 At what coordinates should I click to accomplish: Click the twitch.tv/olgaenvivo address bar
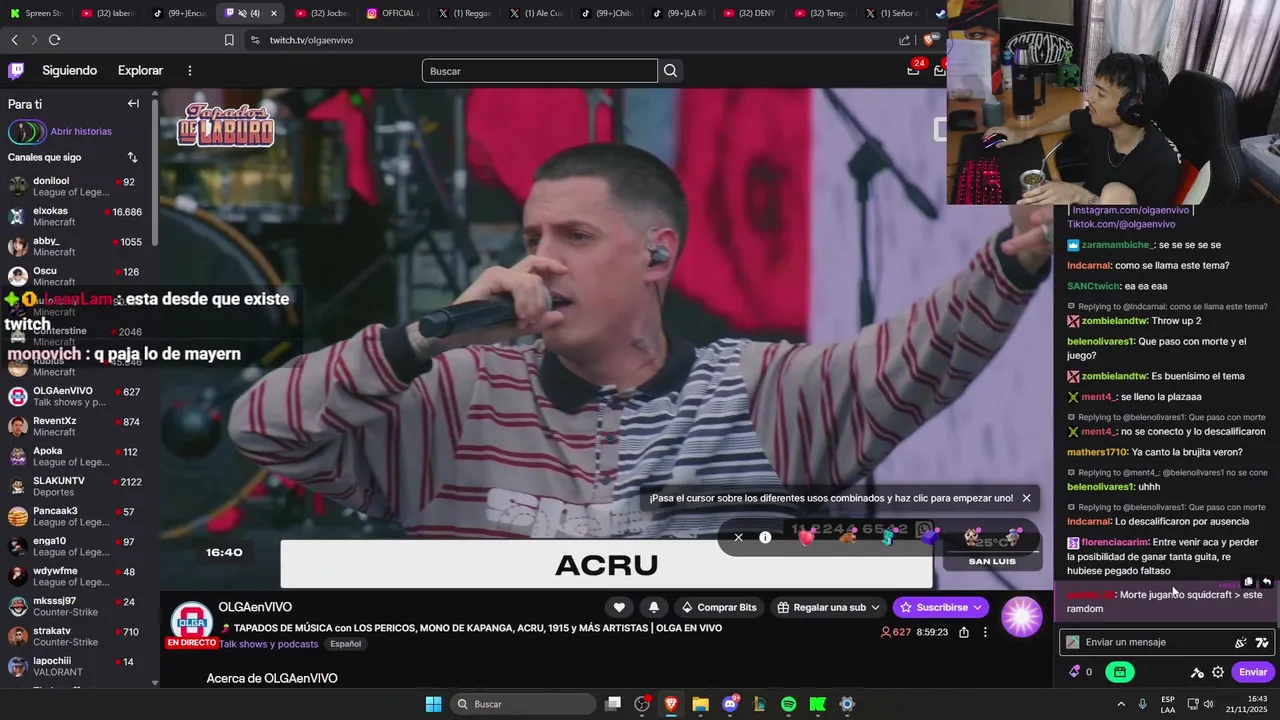pyautogui.click(x=311, y=40)
